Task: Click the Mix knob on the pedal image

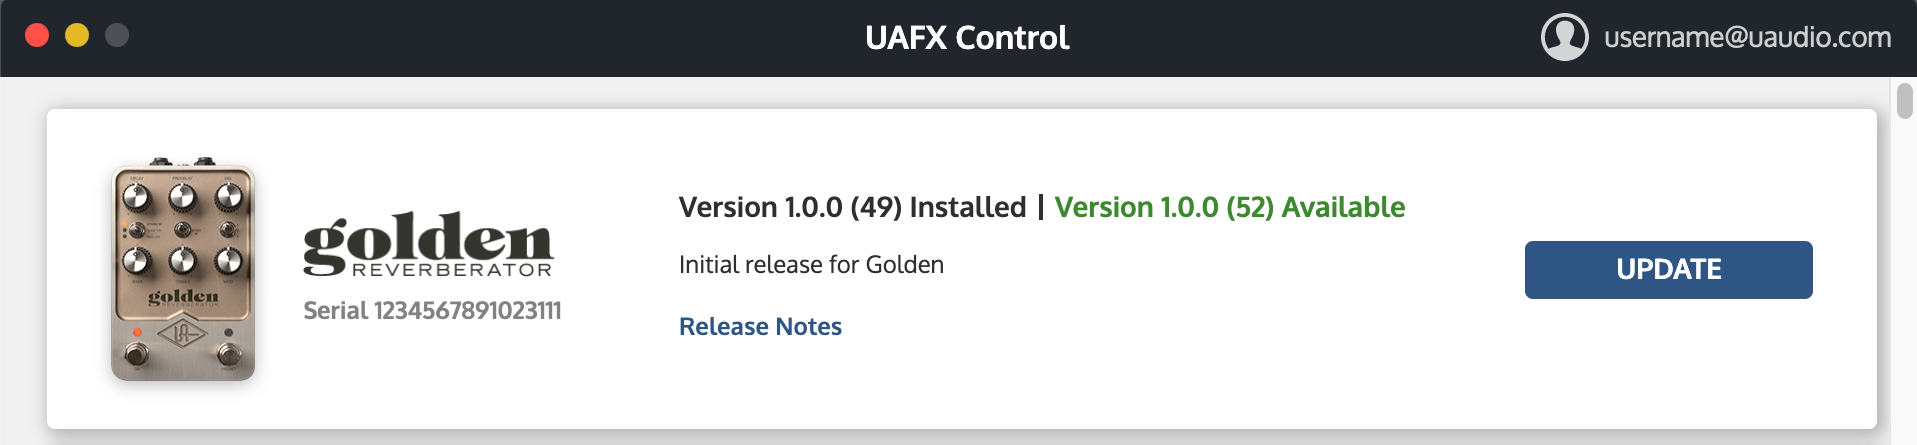Action: (x=229, y=198)
